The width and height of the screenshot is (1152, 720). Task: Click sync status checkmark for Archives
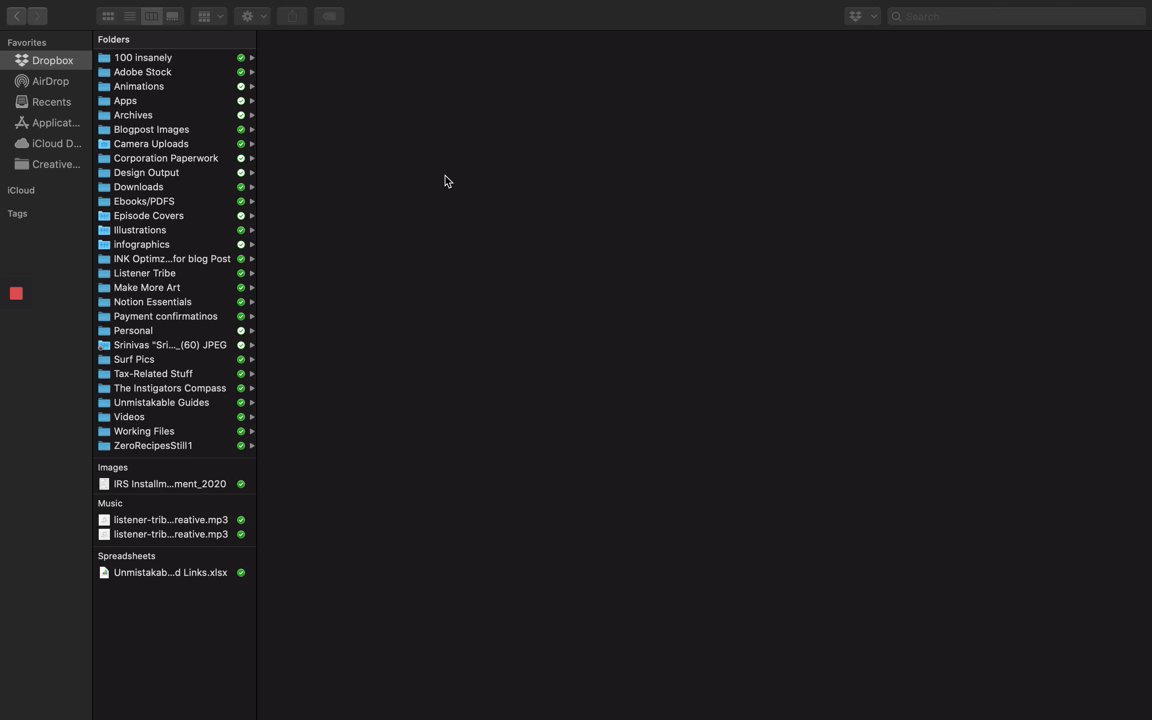point(241,115)
